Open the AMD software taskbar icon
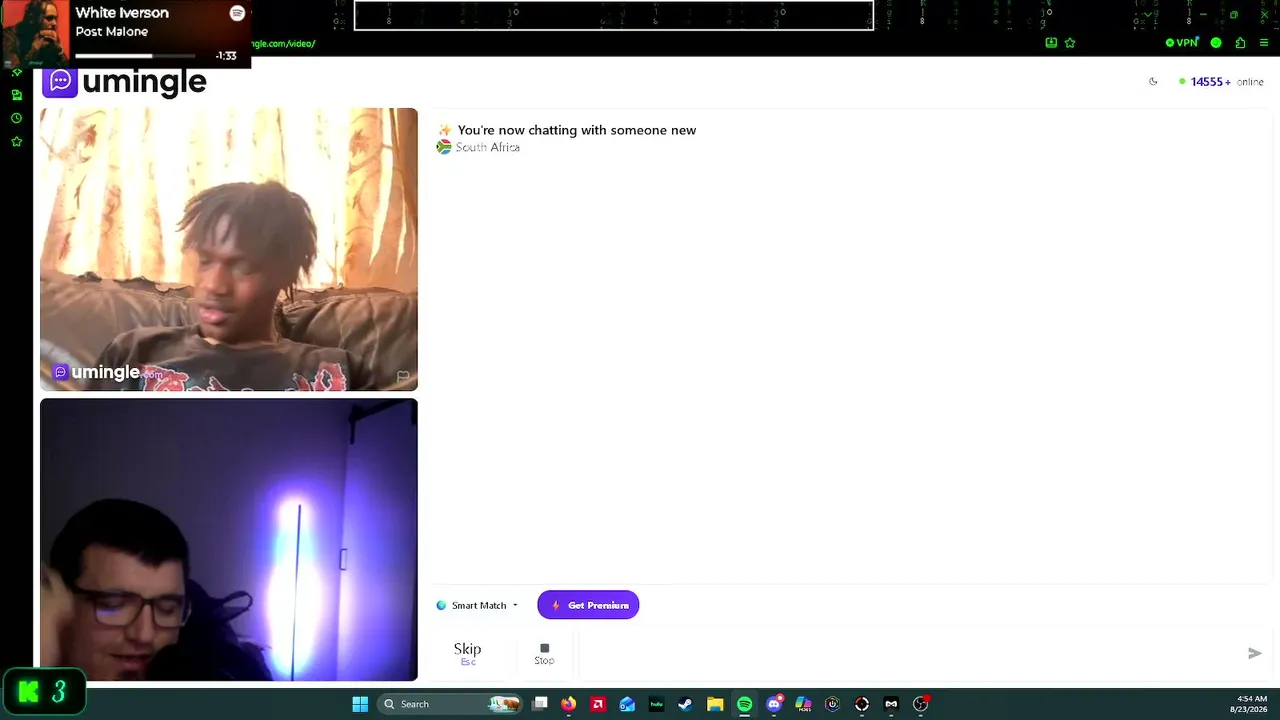This screenshot has height=720, width=1280. (598, 704)
